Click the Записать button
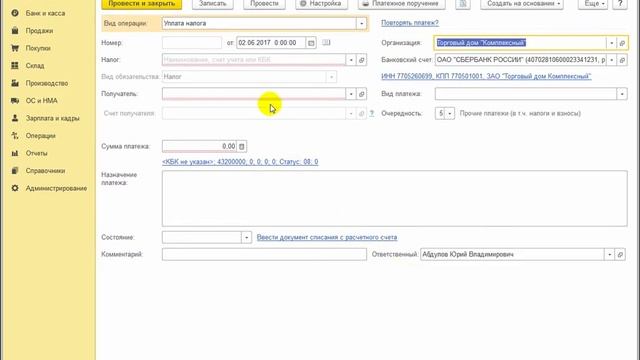 (x=213, y=4)
